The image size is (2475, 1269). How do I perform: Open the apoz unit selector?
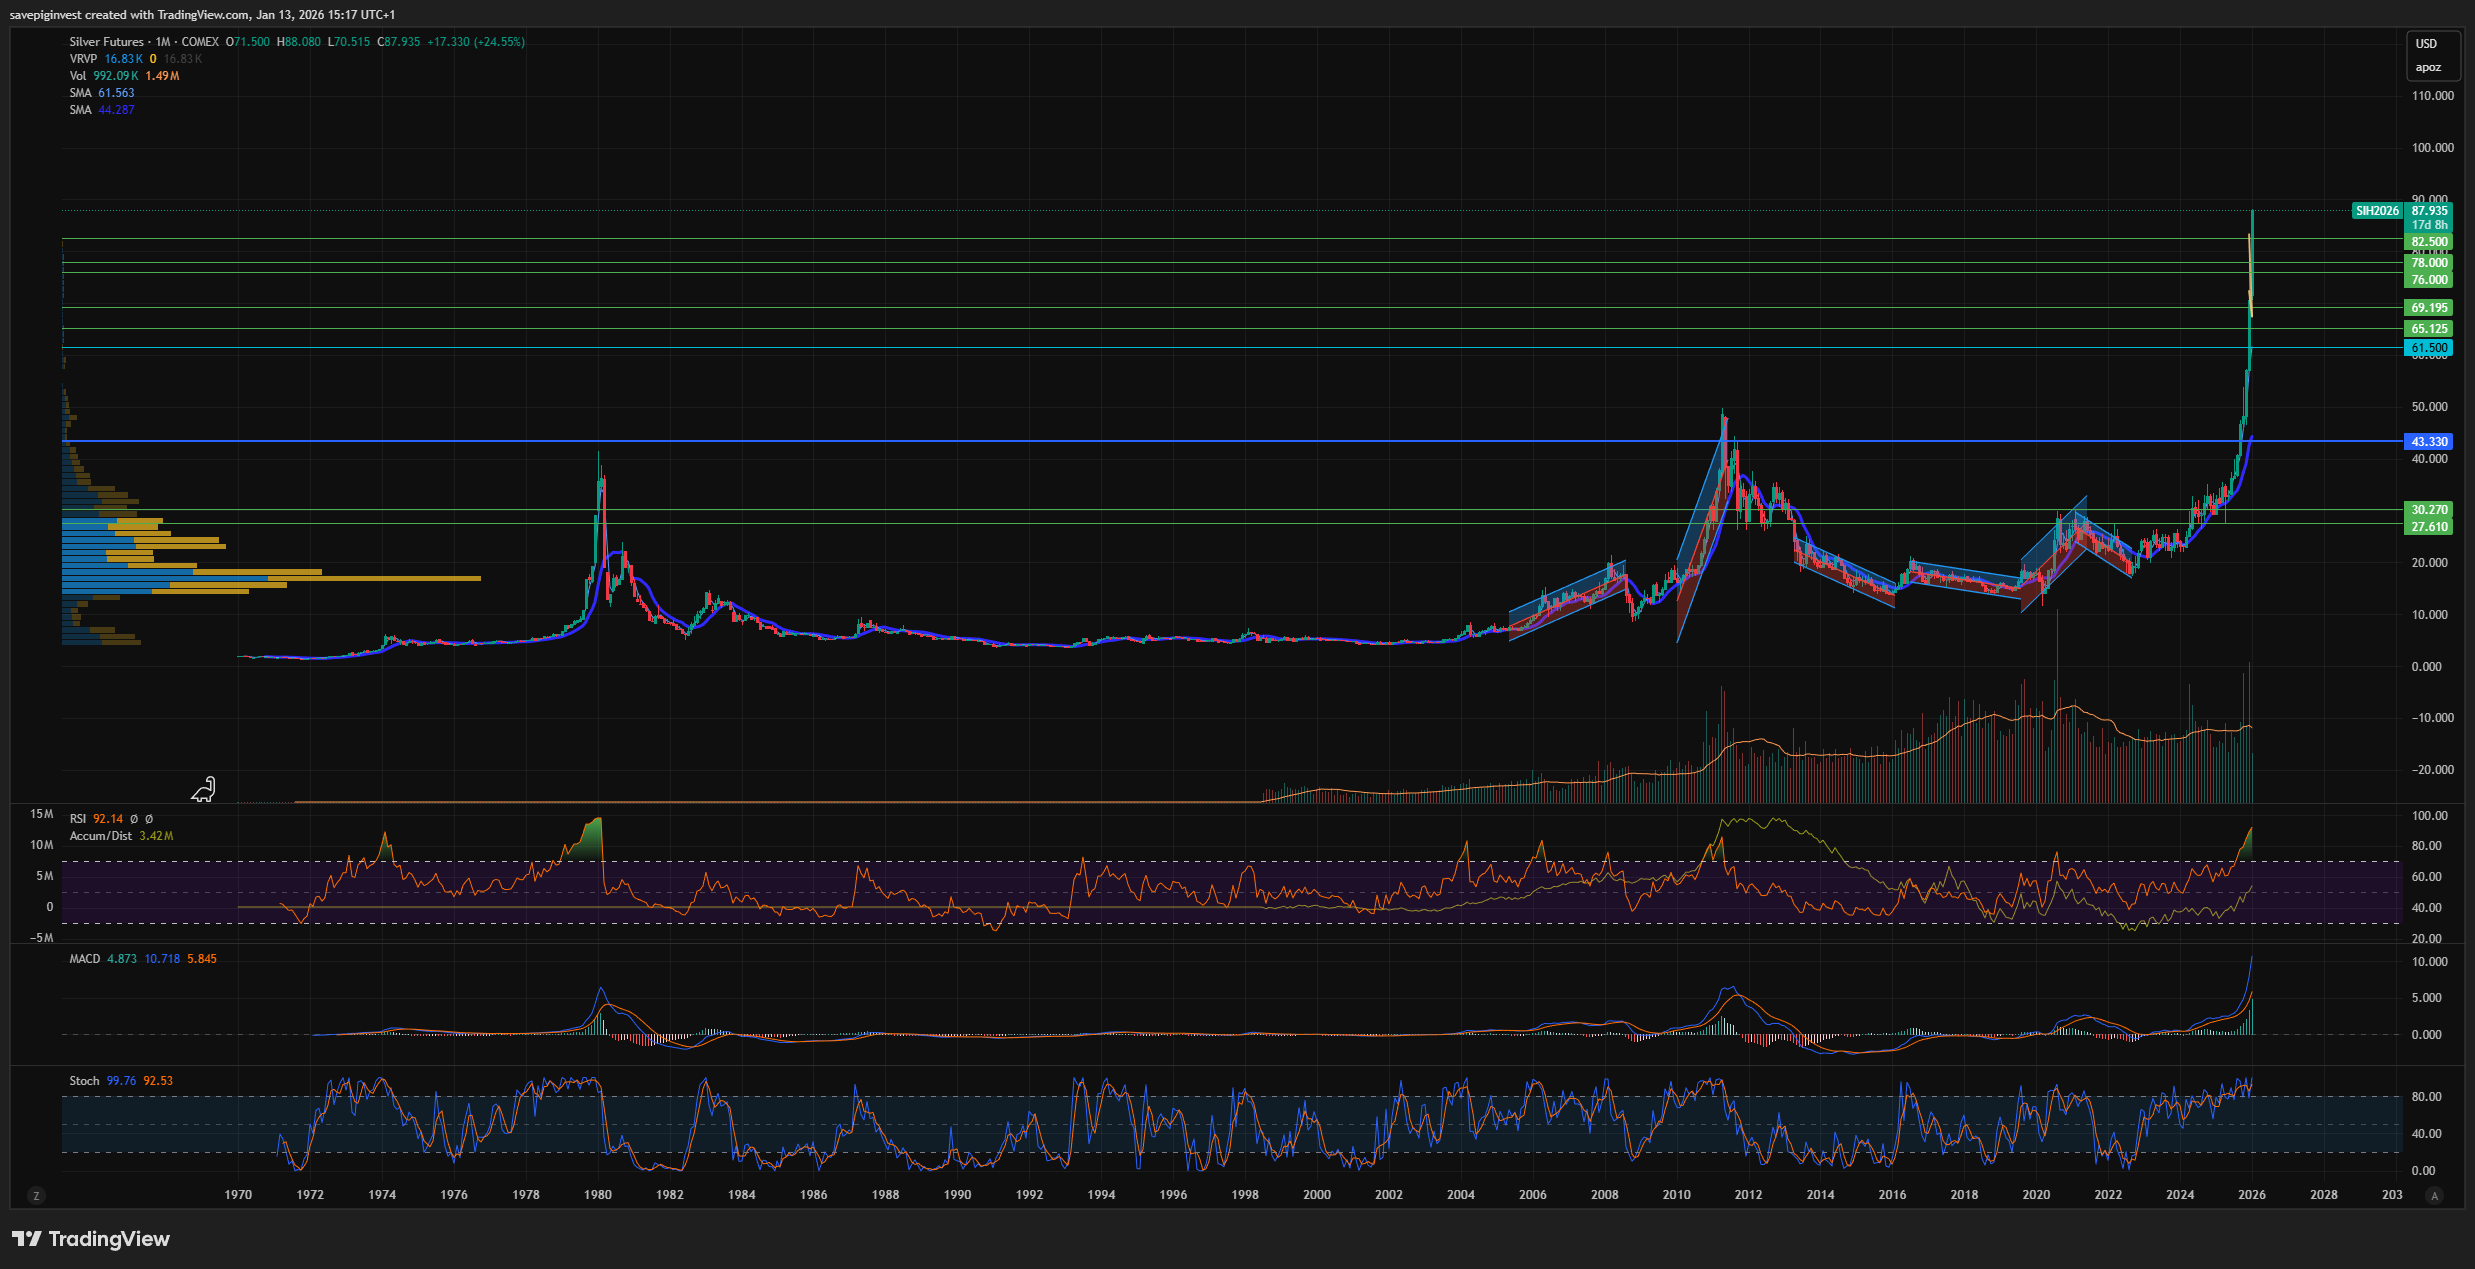pos(2428,68)
